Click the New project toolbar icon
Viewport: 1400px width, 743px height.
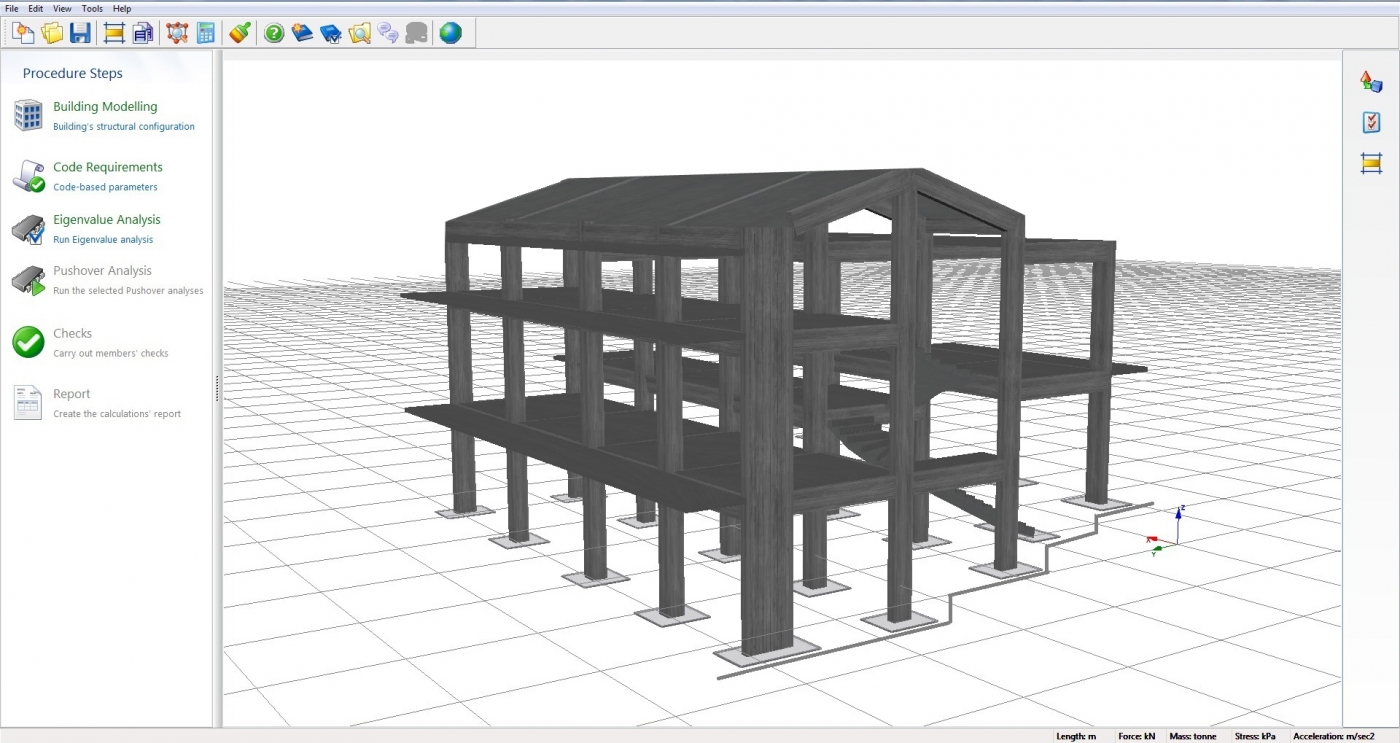click(x=23, y=33)
